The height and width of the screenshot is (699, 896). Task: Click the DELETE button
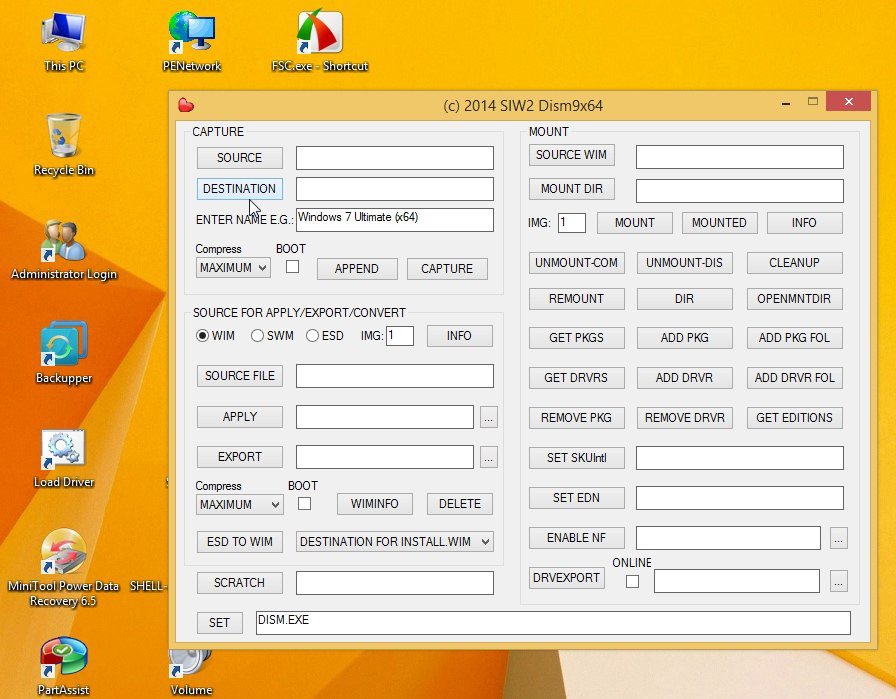point(459,504)
